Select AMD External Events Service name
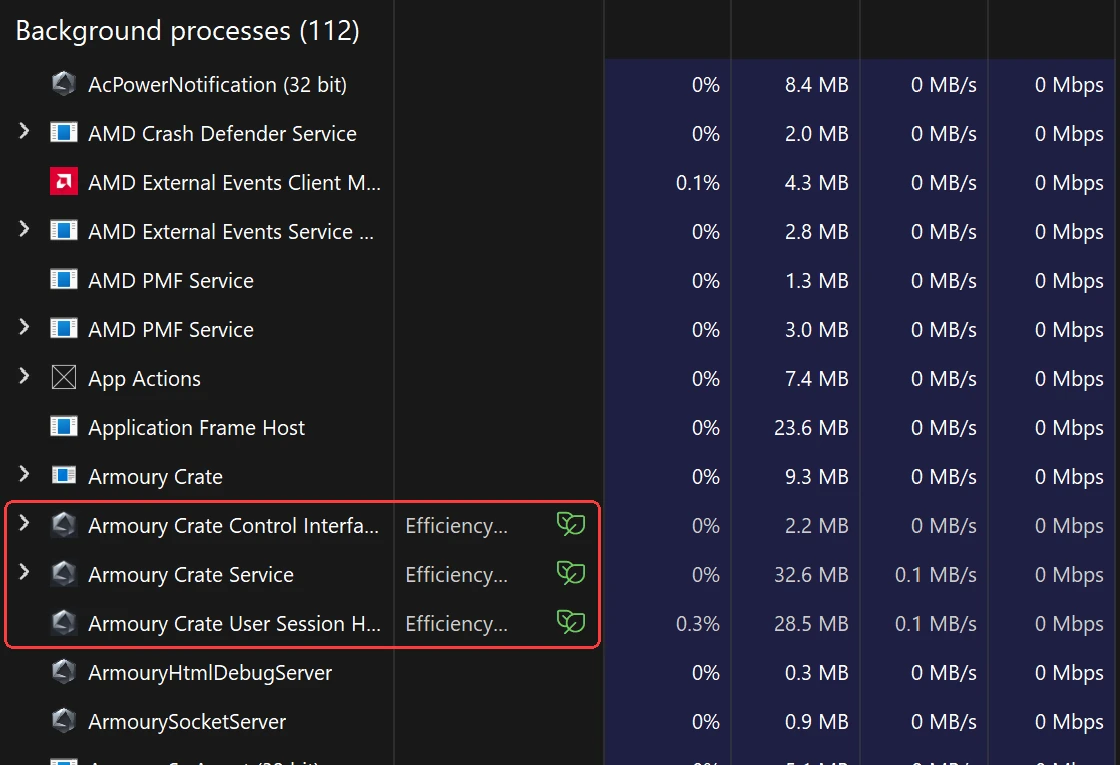Screen dimensions: 1120x765 pos(231,232)
